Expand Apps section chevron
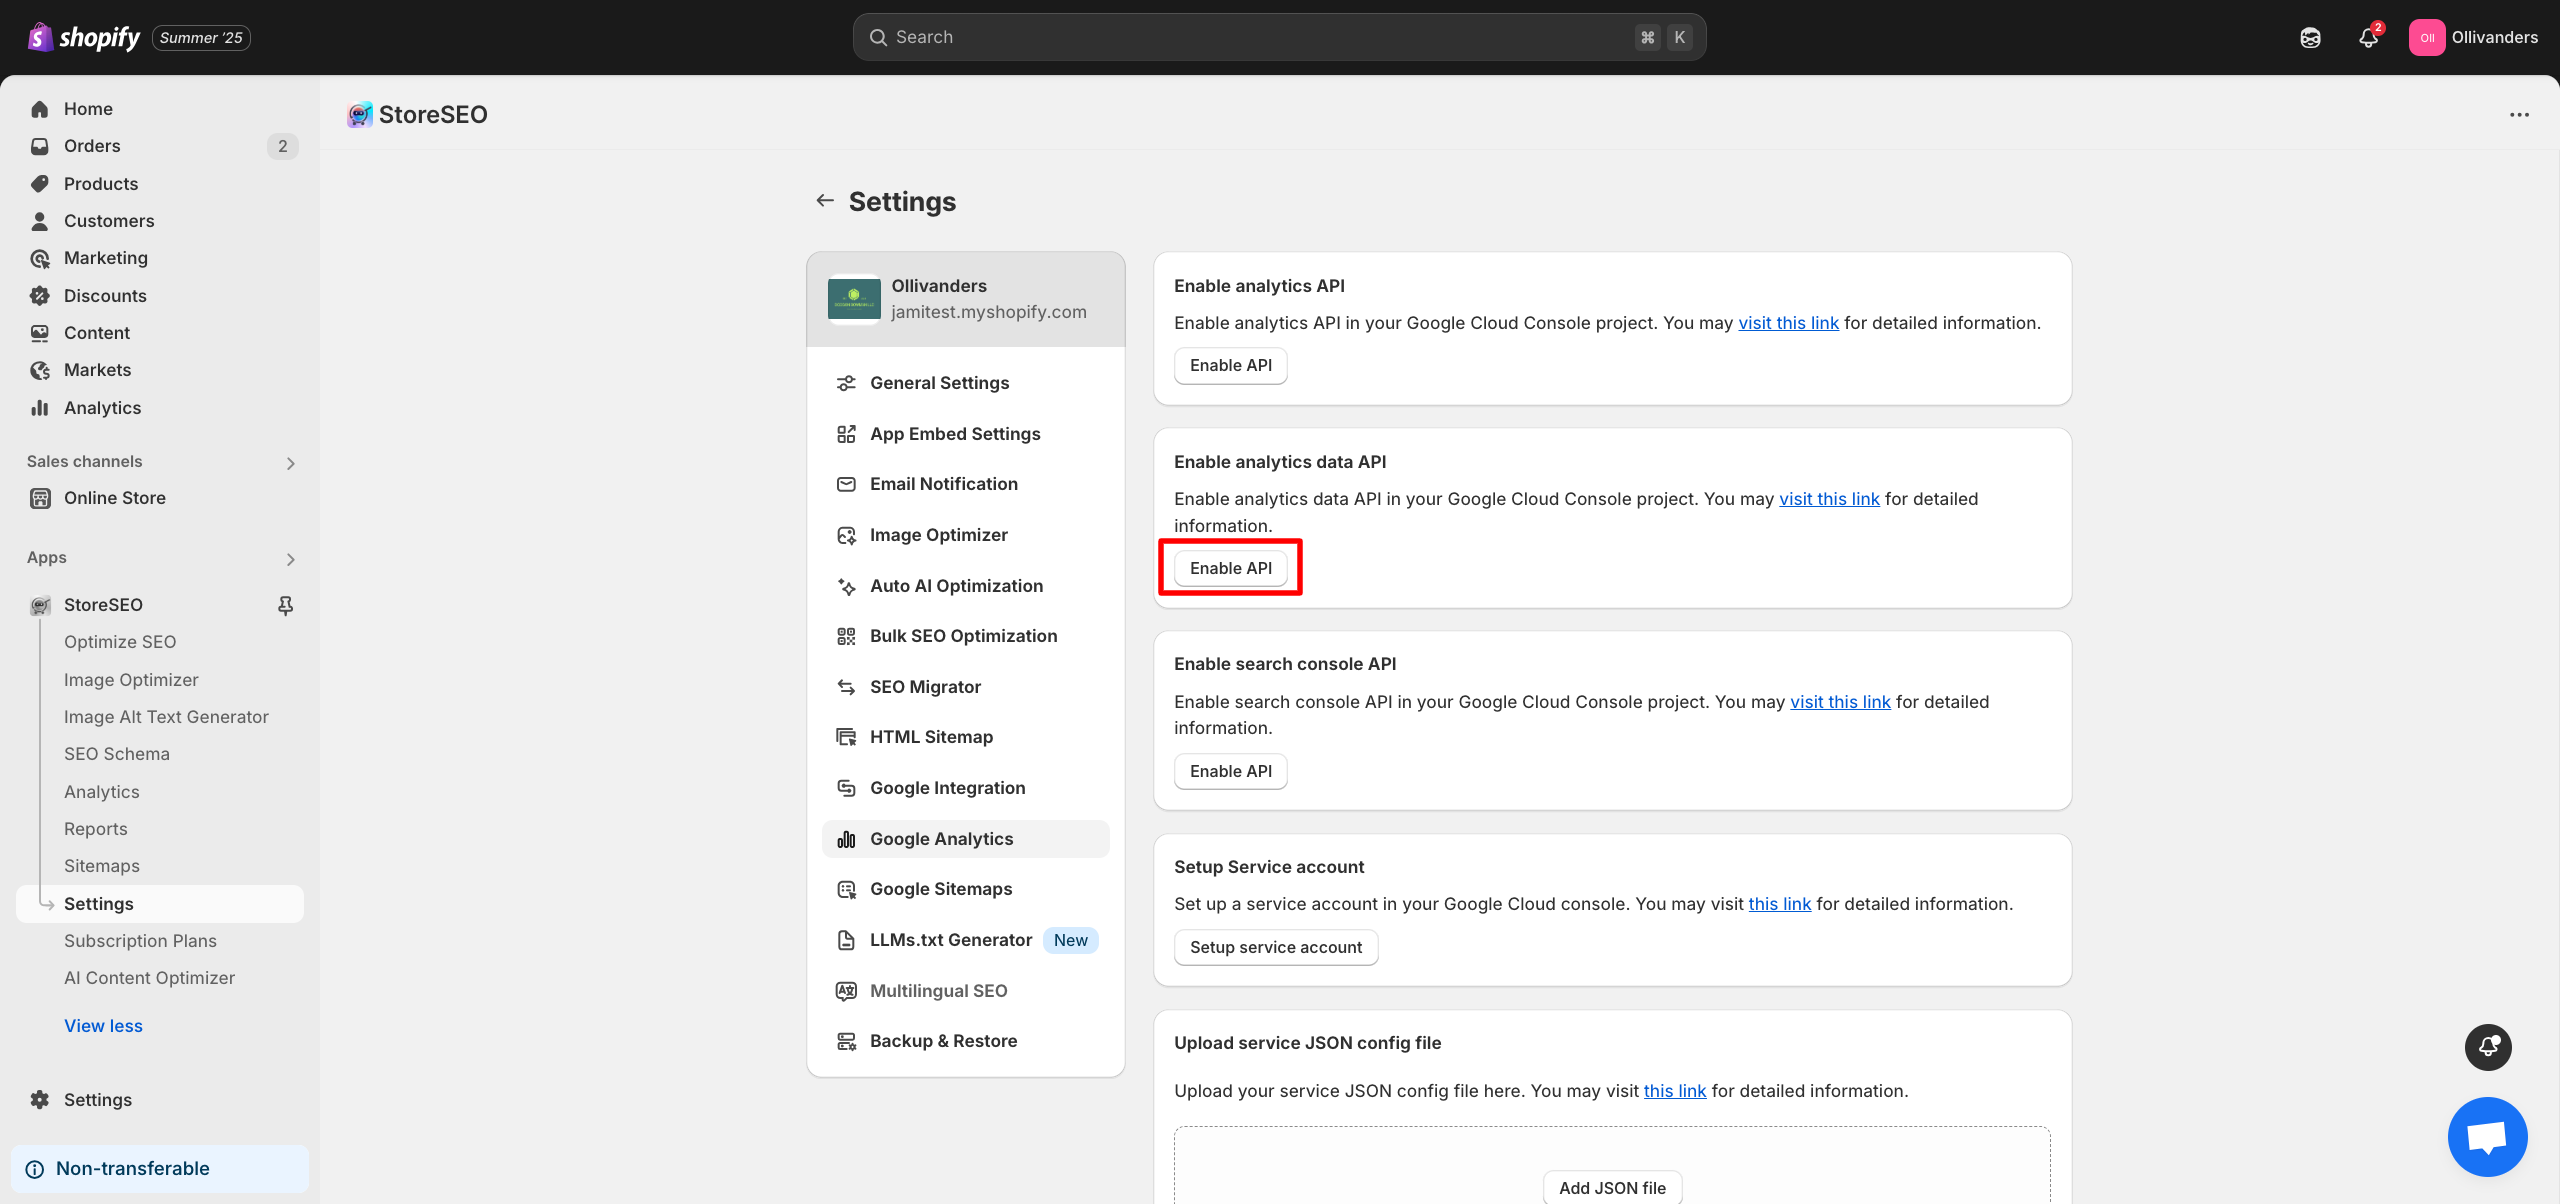2560x1204 pixels. click(291, 559)
